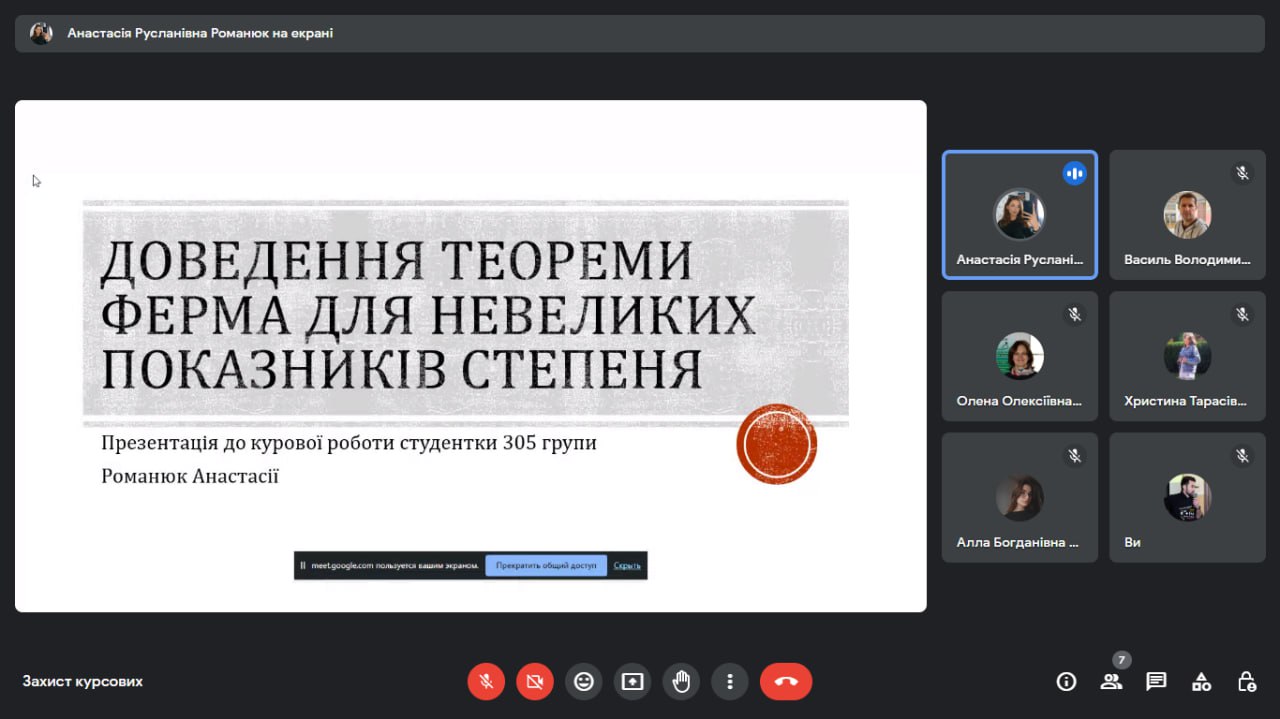Unmute the microphone in the call controls
The width and height of the screenshot is (1280, 719).
coord(486,681)
